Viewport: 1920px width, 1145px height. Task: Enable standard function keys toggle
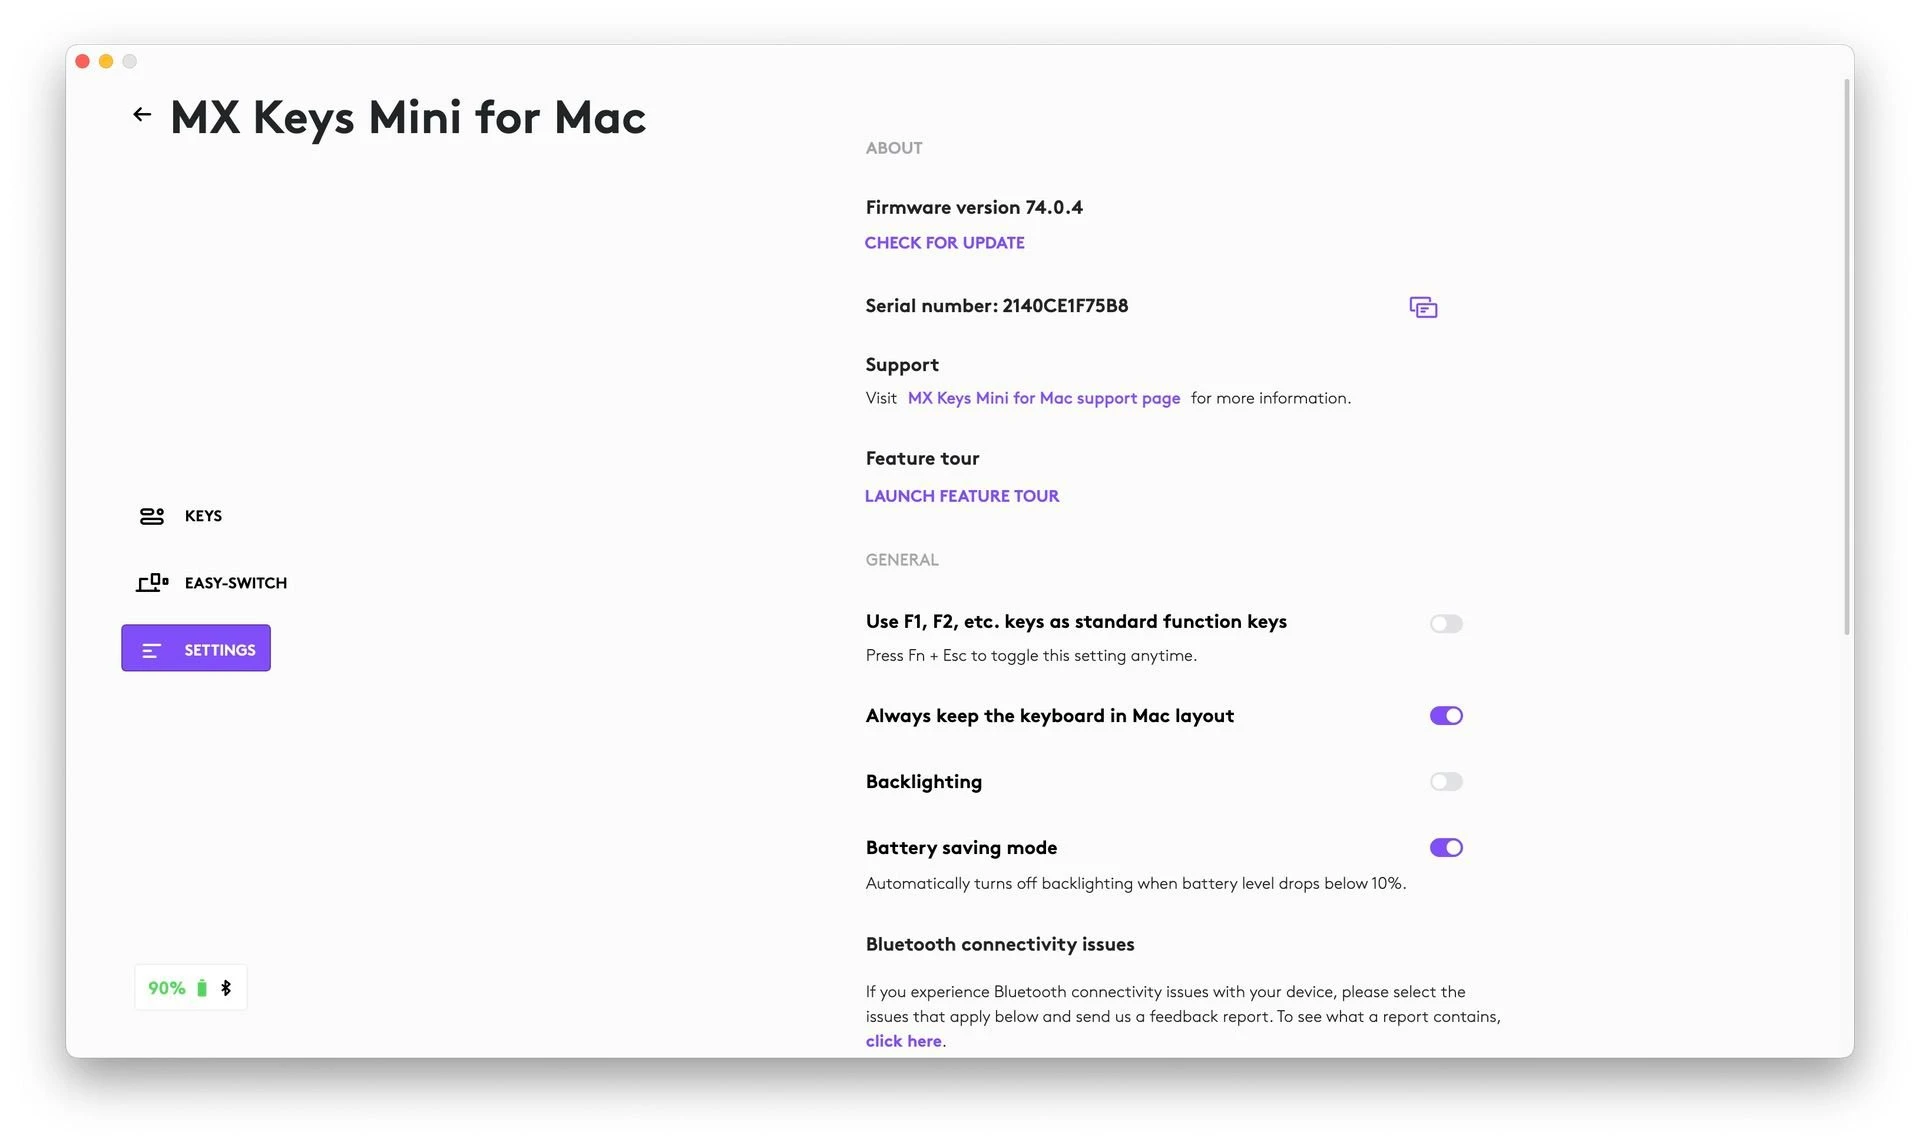pyautogui.click(x=1446, y=624)
